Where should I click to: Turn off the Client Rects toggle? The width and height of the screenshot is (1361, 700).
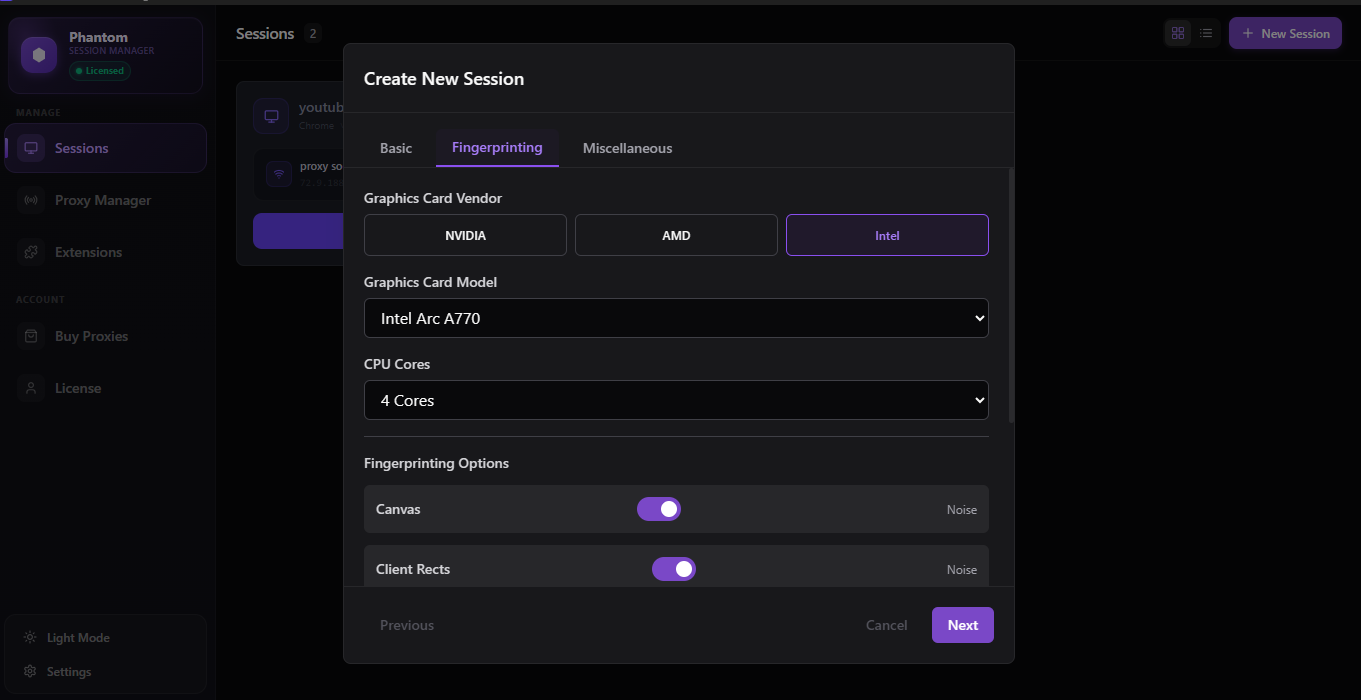pos(674,569)
